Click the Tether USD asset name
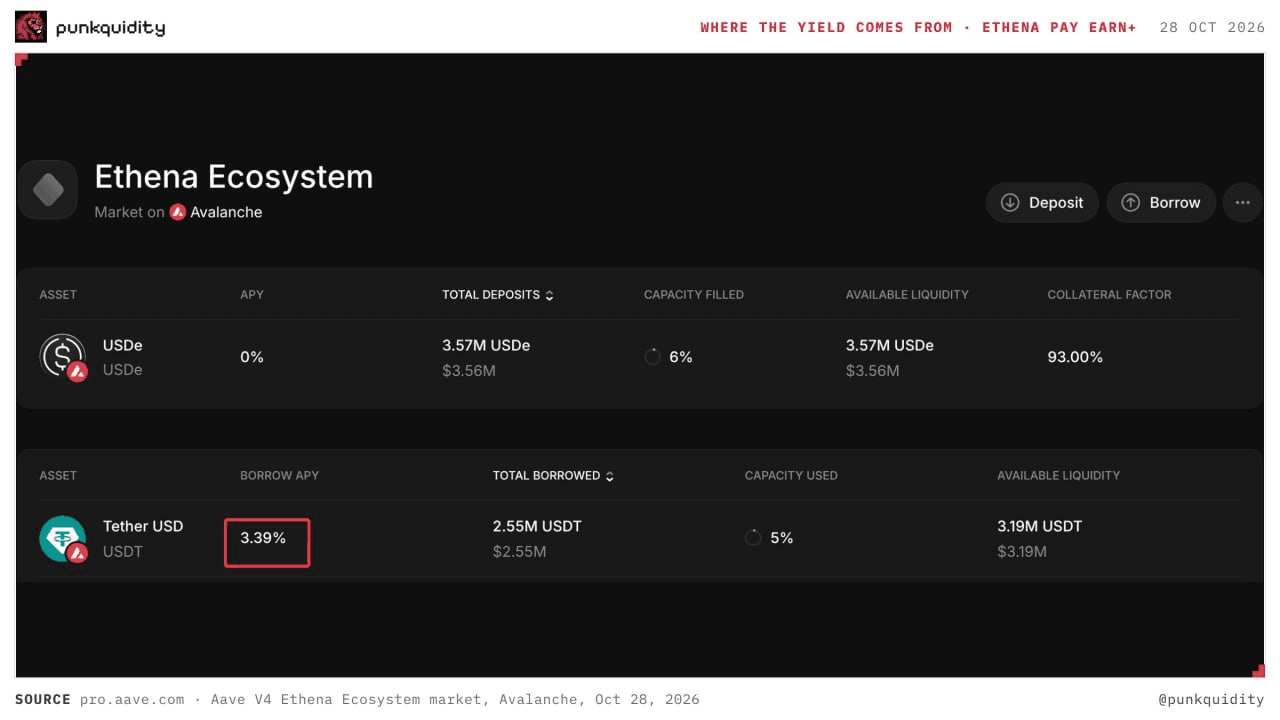Screen dimensions: 1280x720 [143, 526]
